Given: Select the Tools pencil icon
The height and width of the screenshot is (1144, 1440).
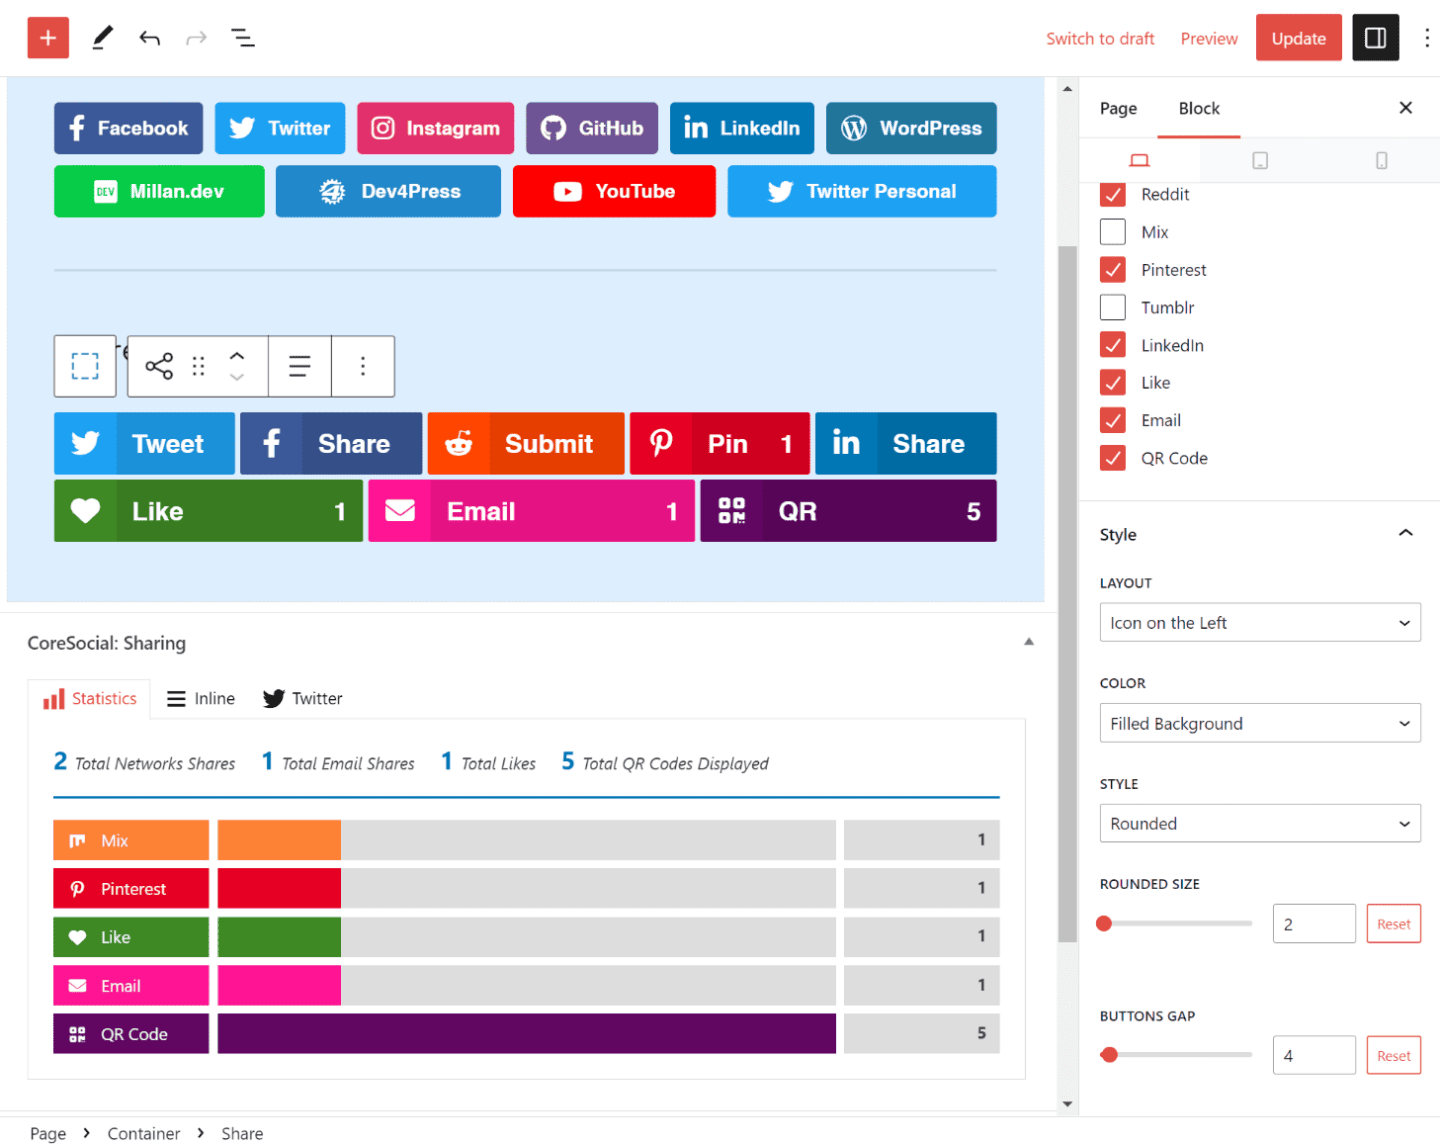Looking at the screenshot, I should tap(102, 38).
